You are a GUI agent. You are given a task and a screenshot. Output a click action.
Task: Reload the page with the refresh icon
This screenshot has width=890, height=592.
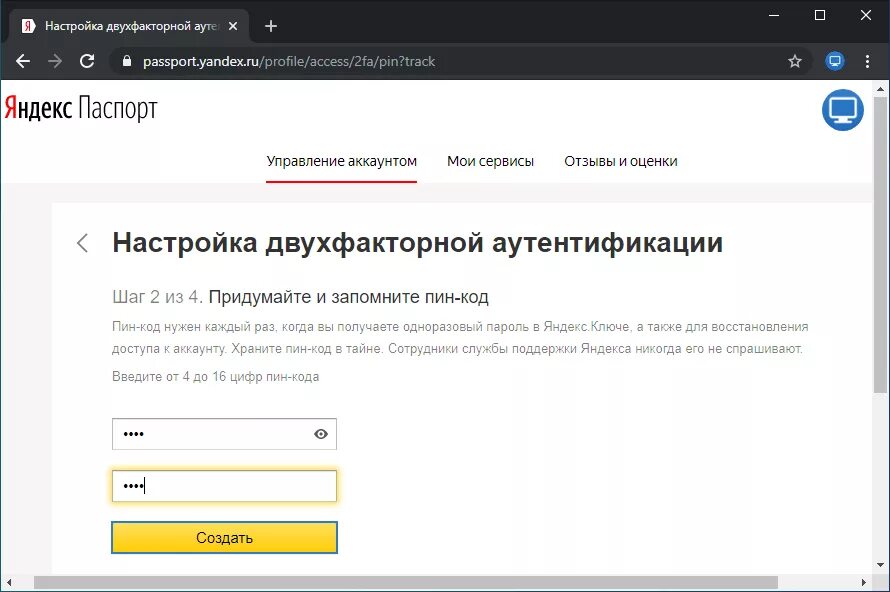[87, 61]
